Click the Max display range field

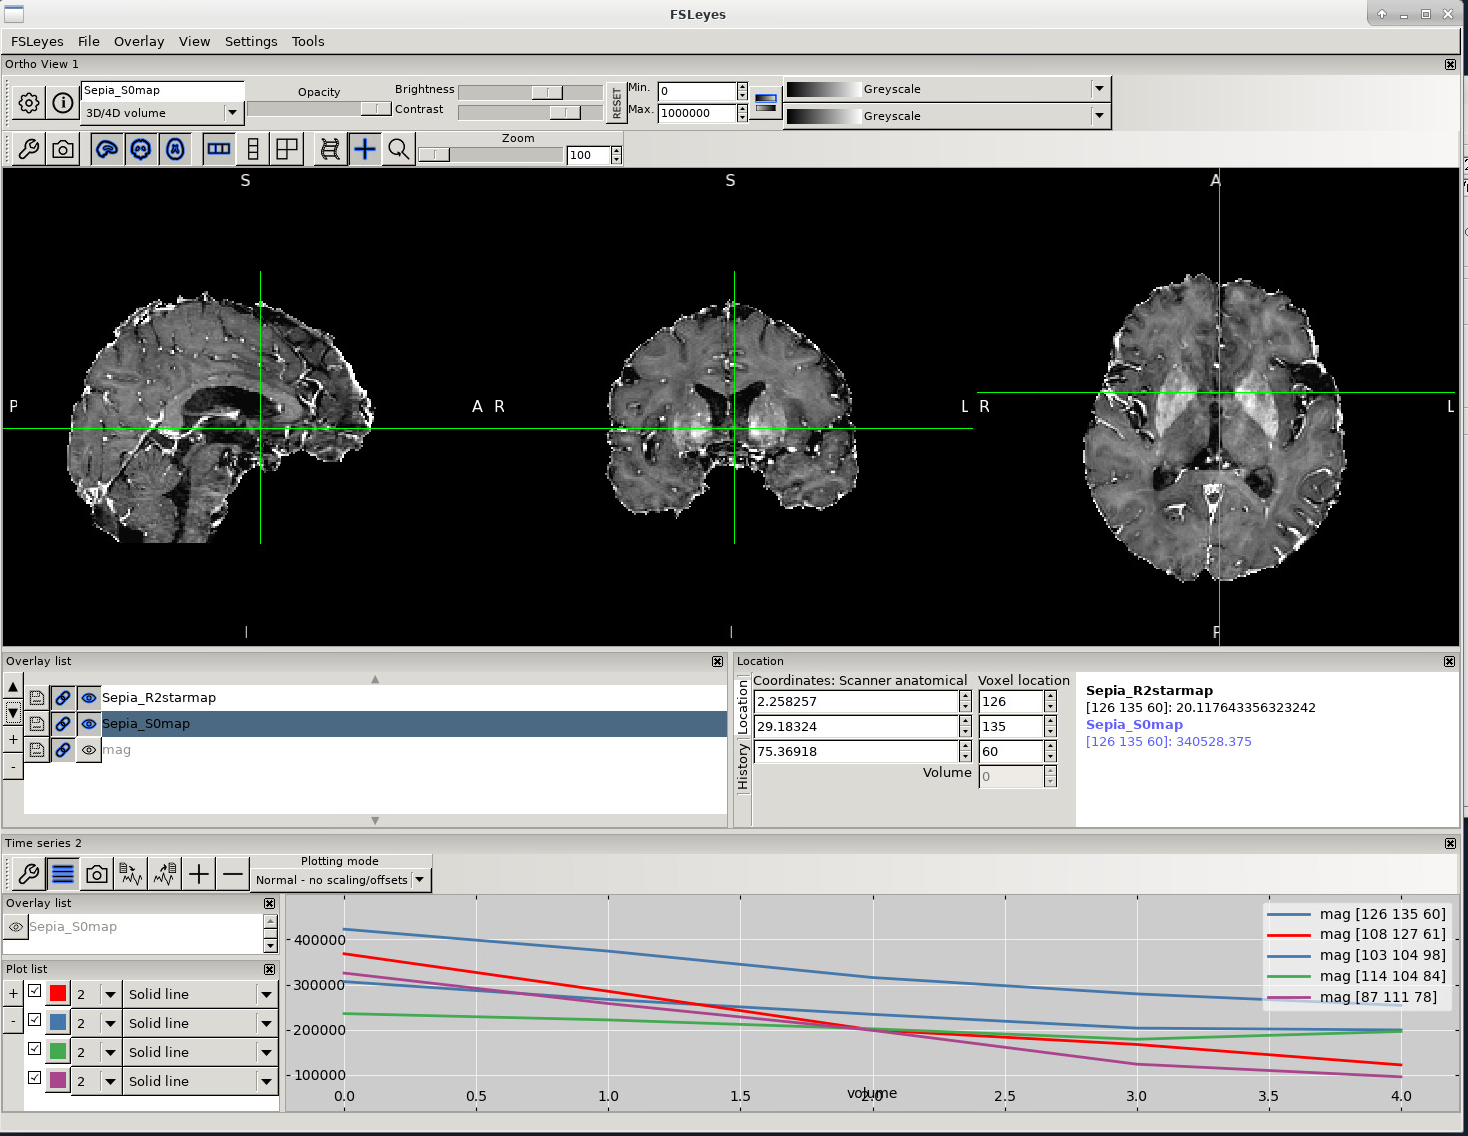click(x=697, y=113)
